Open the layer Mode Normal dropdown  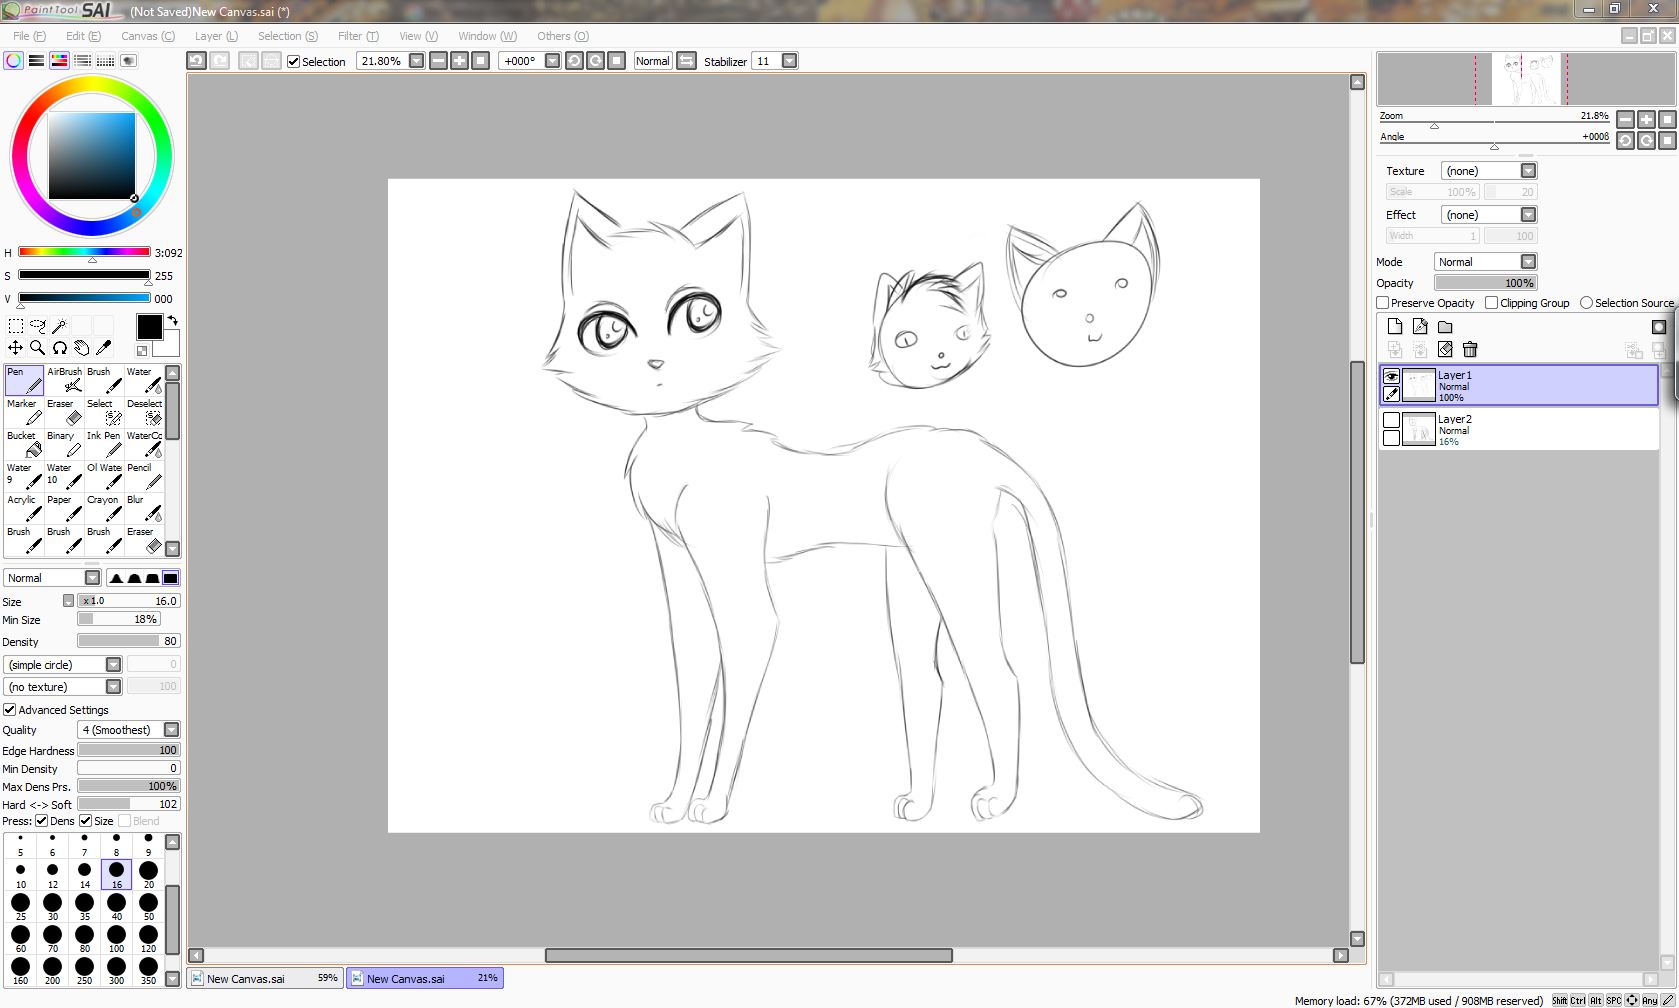(1528, 262)
